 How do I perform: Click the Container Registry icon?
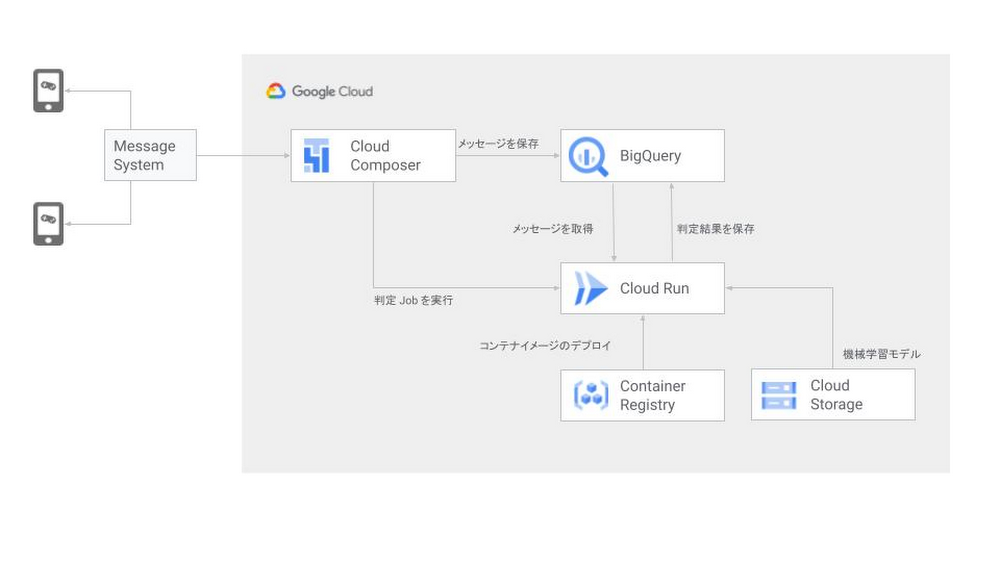pyautogui.click(x=591, y=395)
